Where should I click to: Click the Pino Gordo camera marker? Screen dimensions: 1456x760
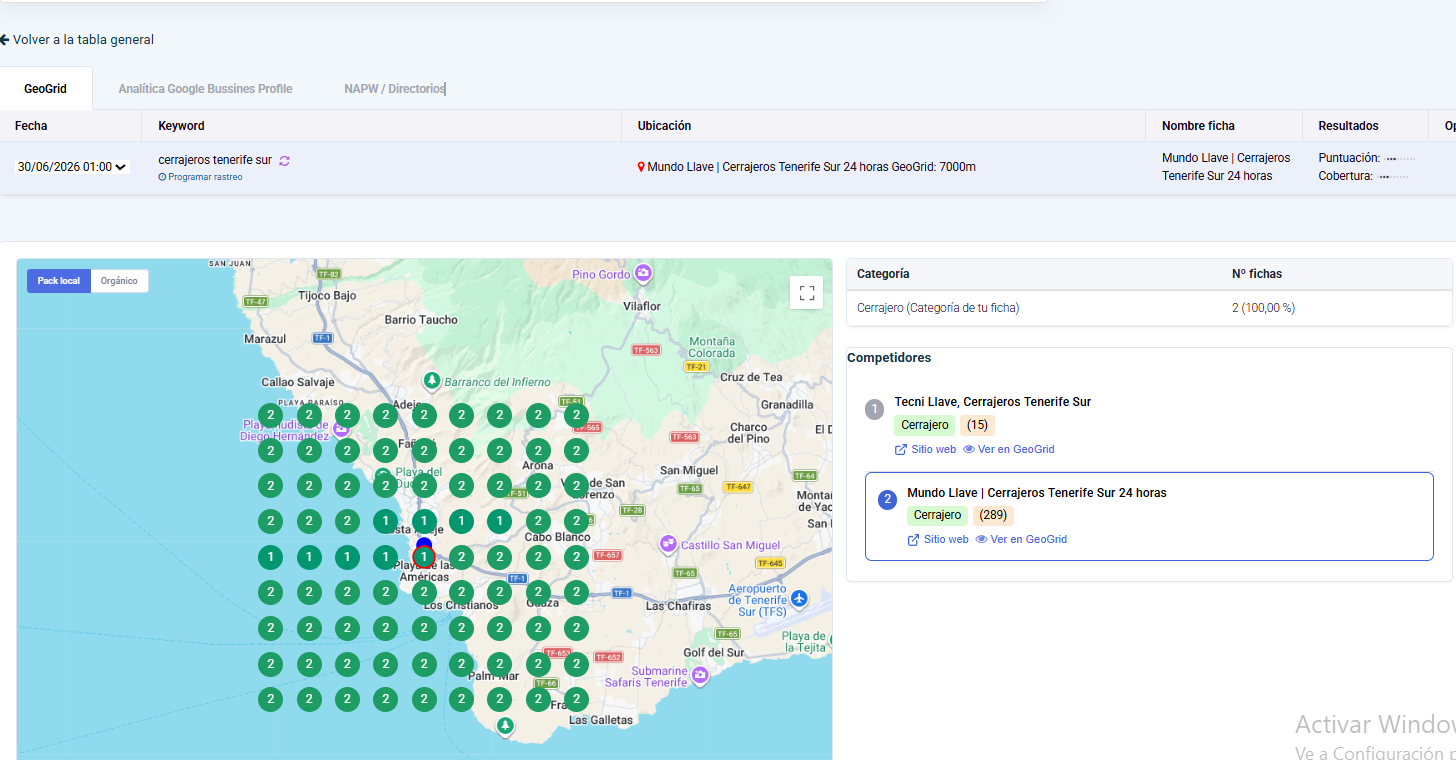[x=644, y=273]
